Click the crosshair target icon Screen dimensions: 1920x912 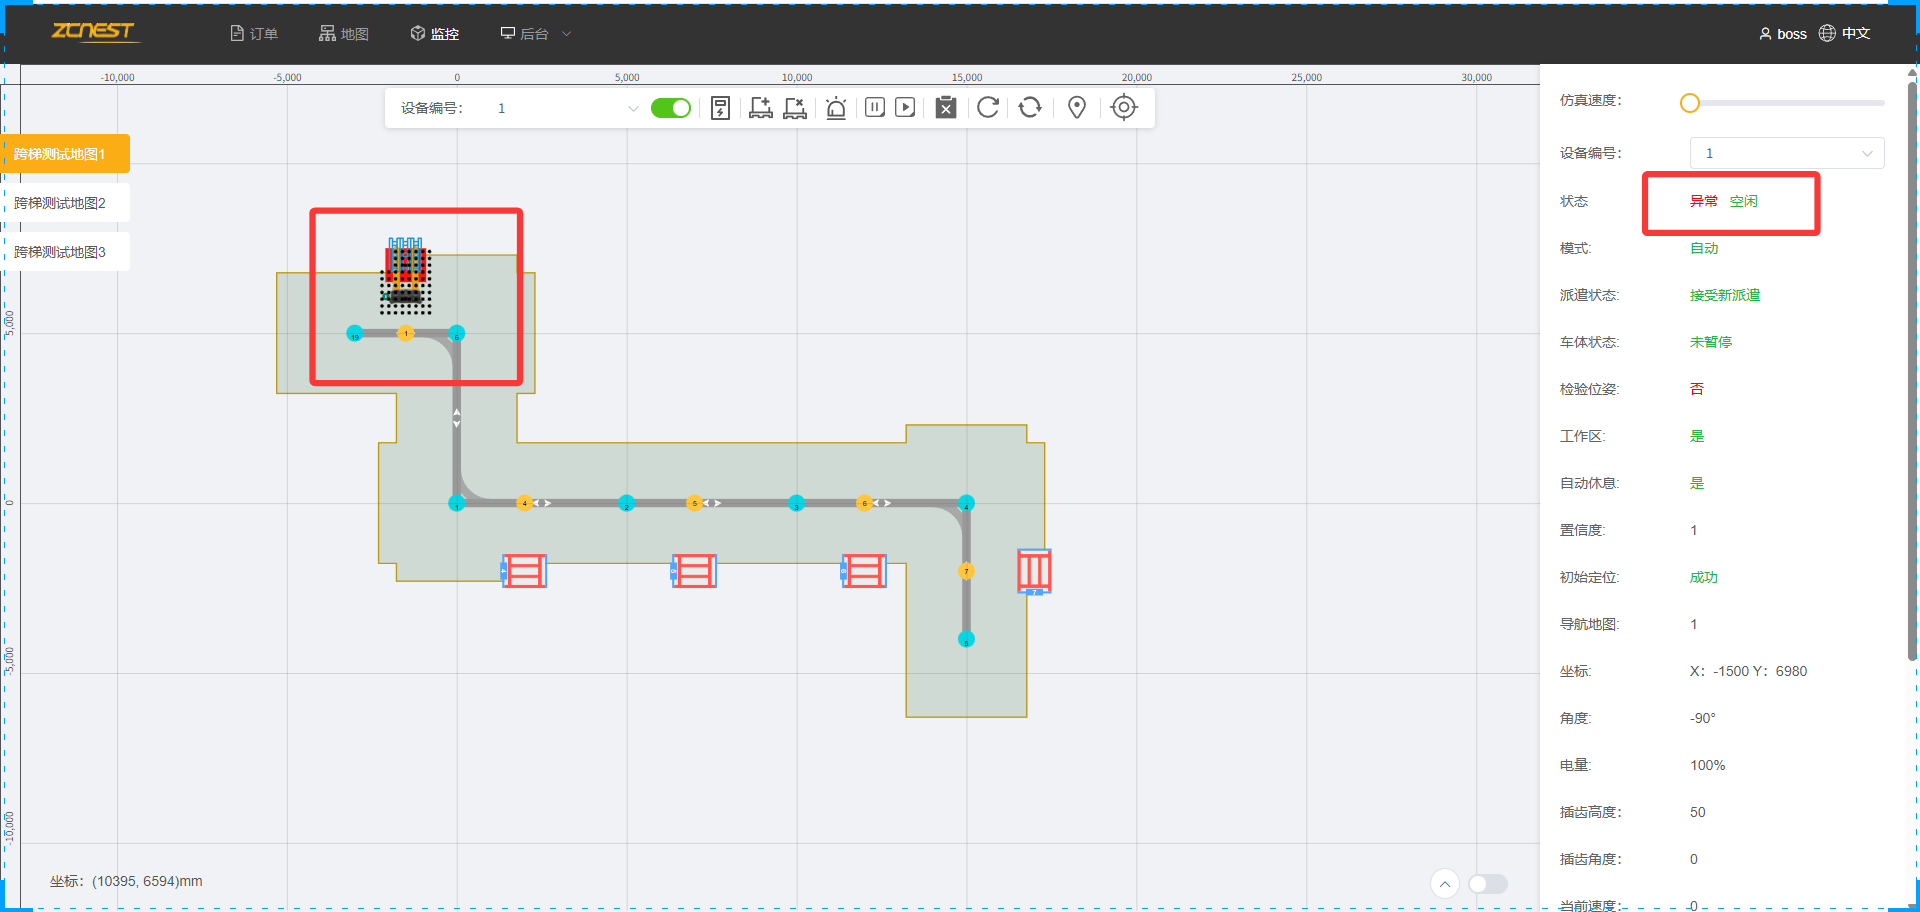click(x=1124, y=108)
